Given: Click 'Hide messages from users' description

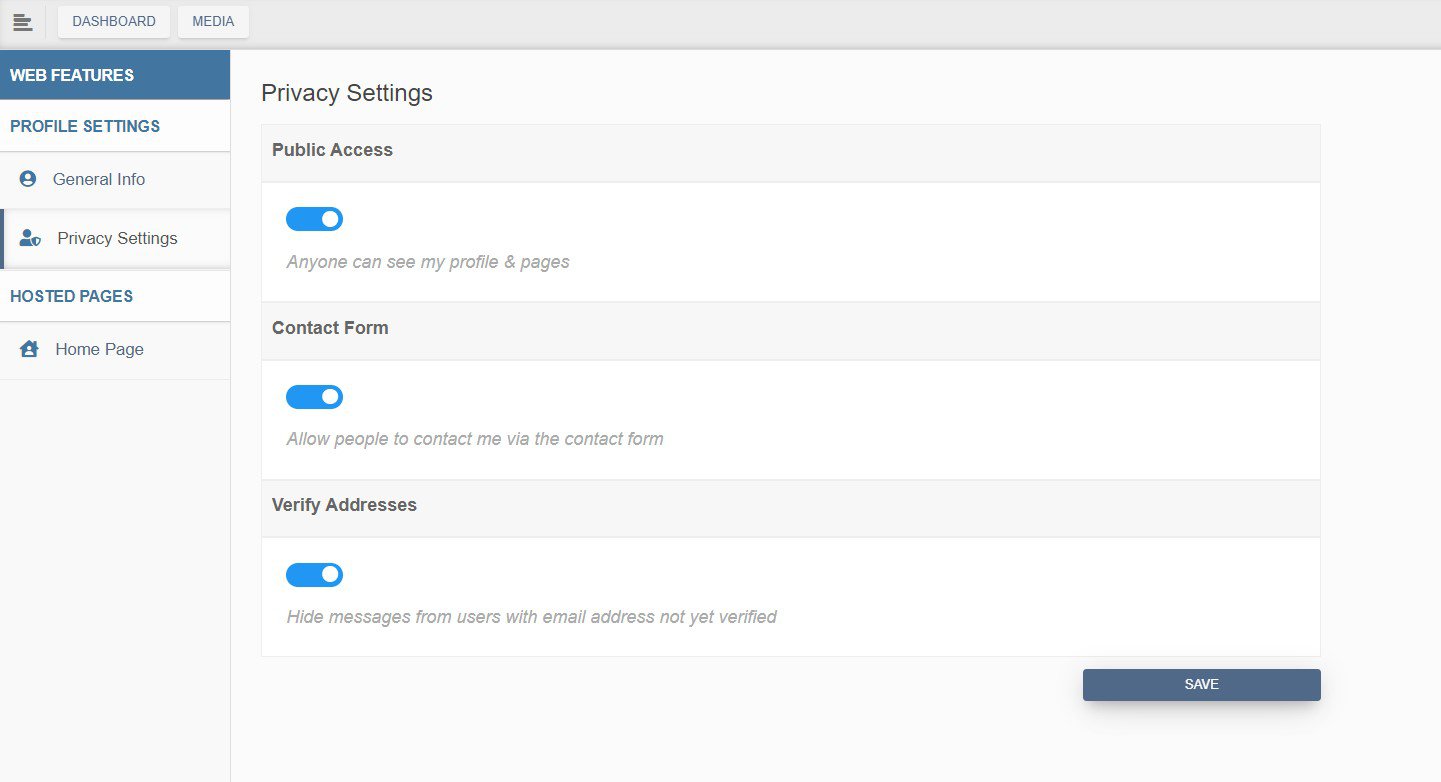Looking at the screenshot, I should (x=532, y=617).
